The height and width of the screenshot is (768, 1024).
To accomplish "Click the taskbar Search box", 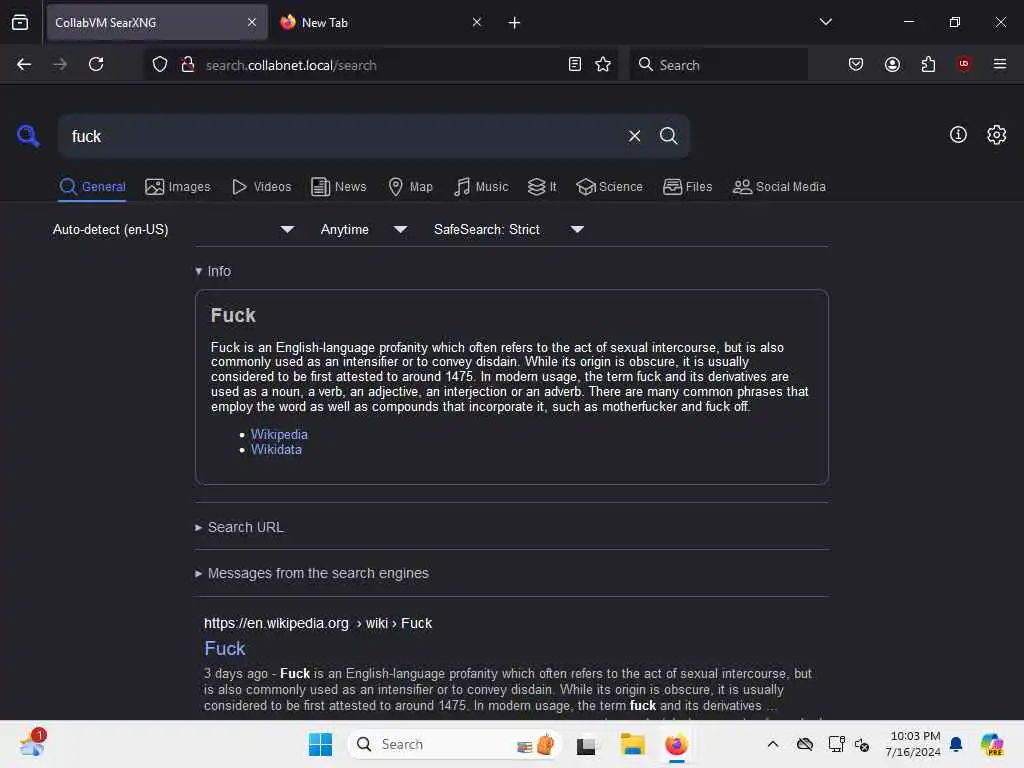I will point(455,744).
